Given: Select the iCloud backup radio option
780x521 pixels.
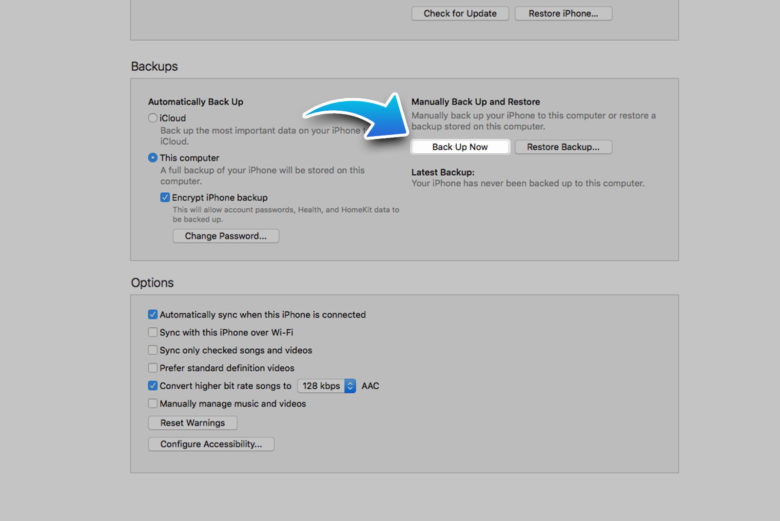Looking at the screenshot, I should [153, 118].
